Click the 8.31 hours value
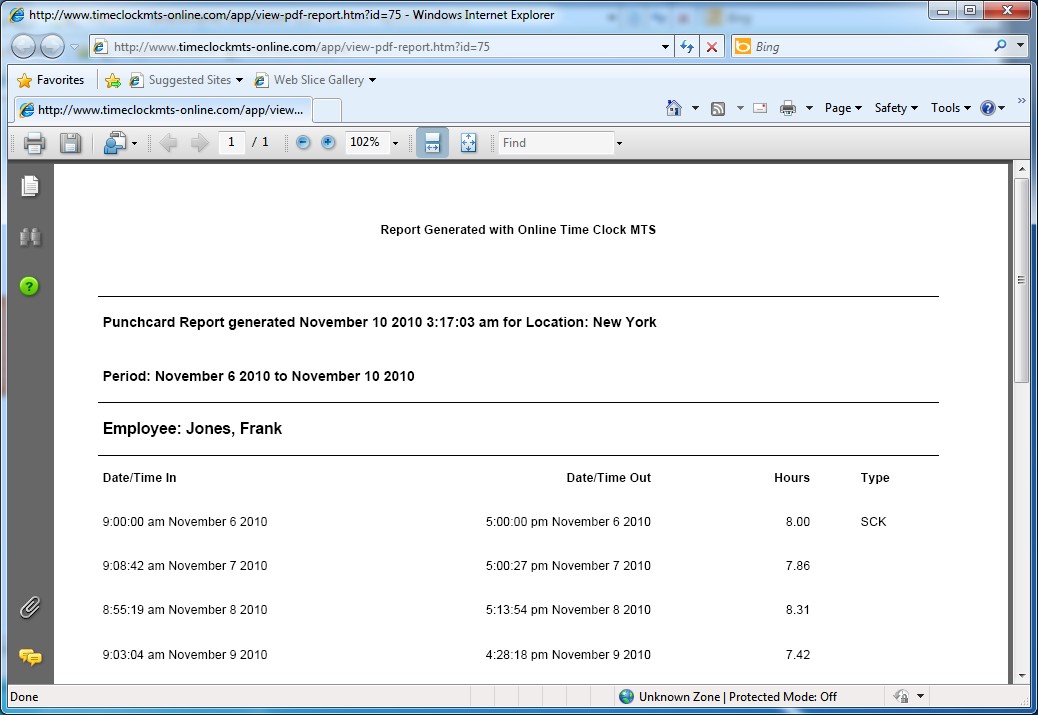 click(x=798, y=610)
